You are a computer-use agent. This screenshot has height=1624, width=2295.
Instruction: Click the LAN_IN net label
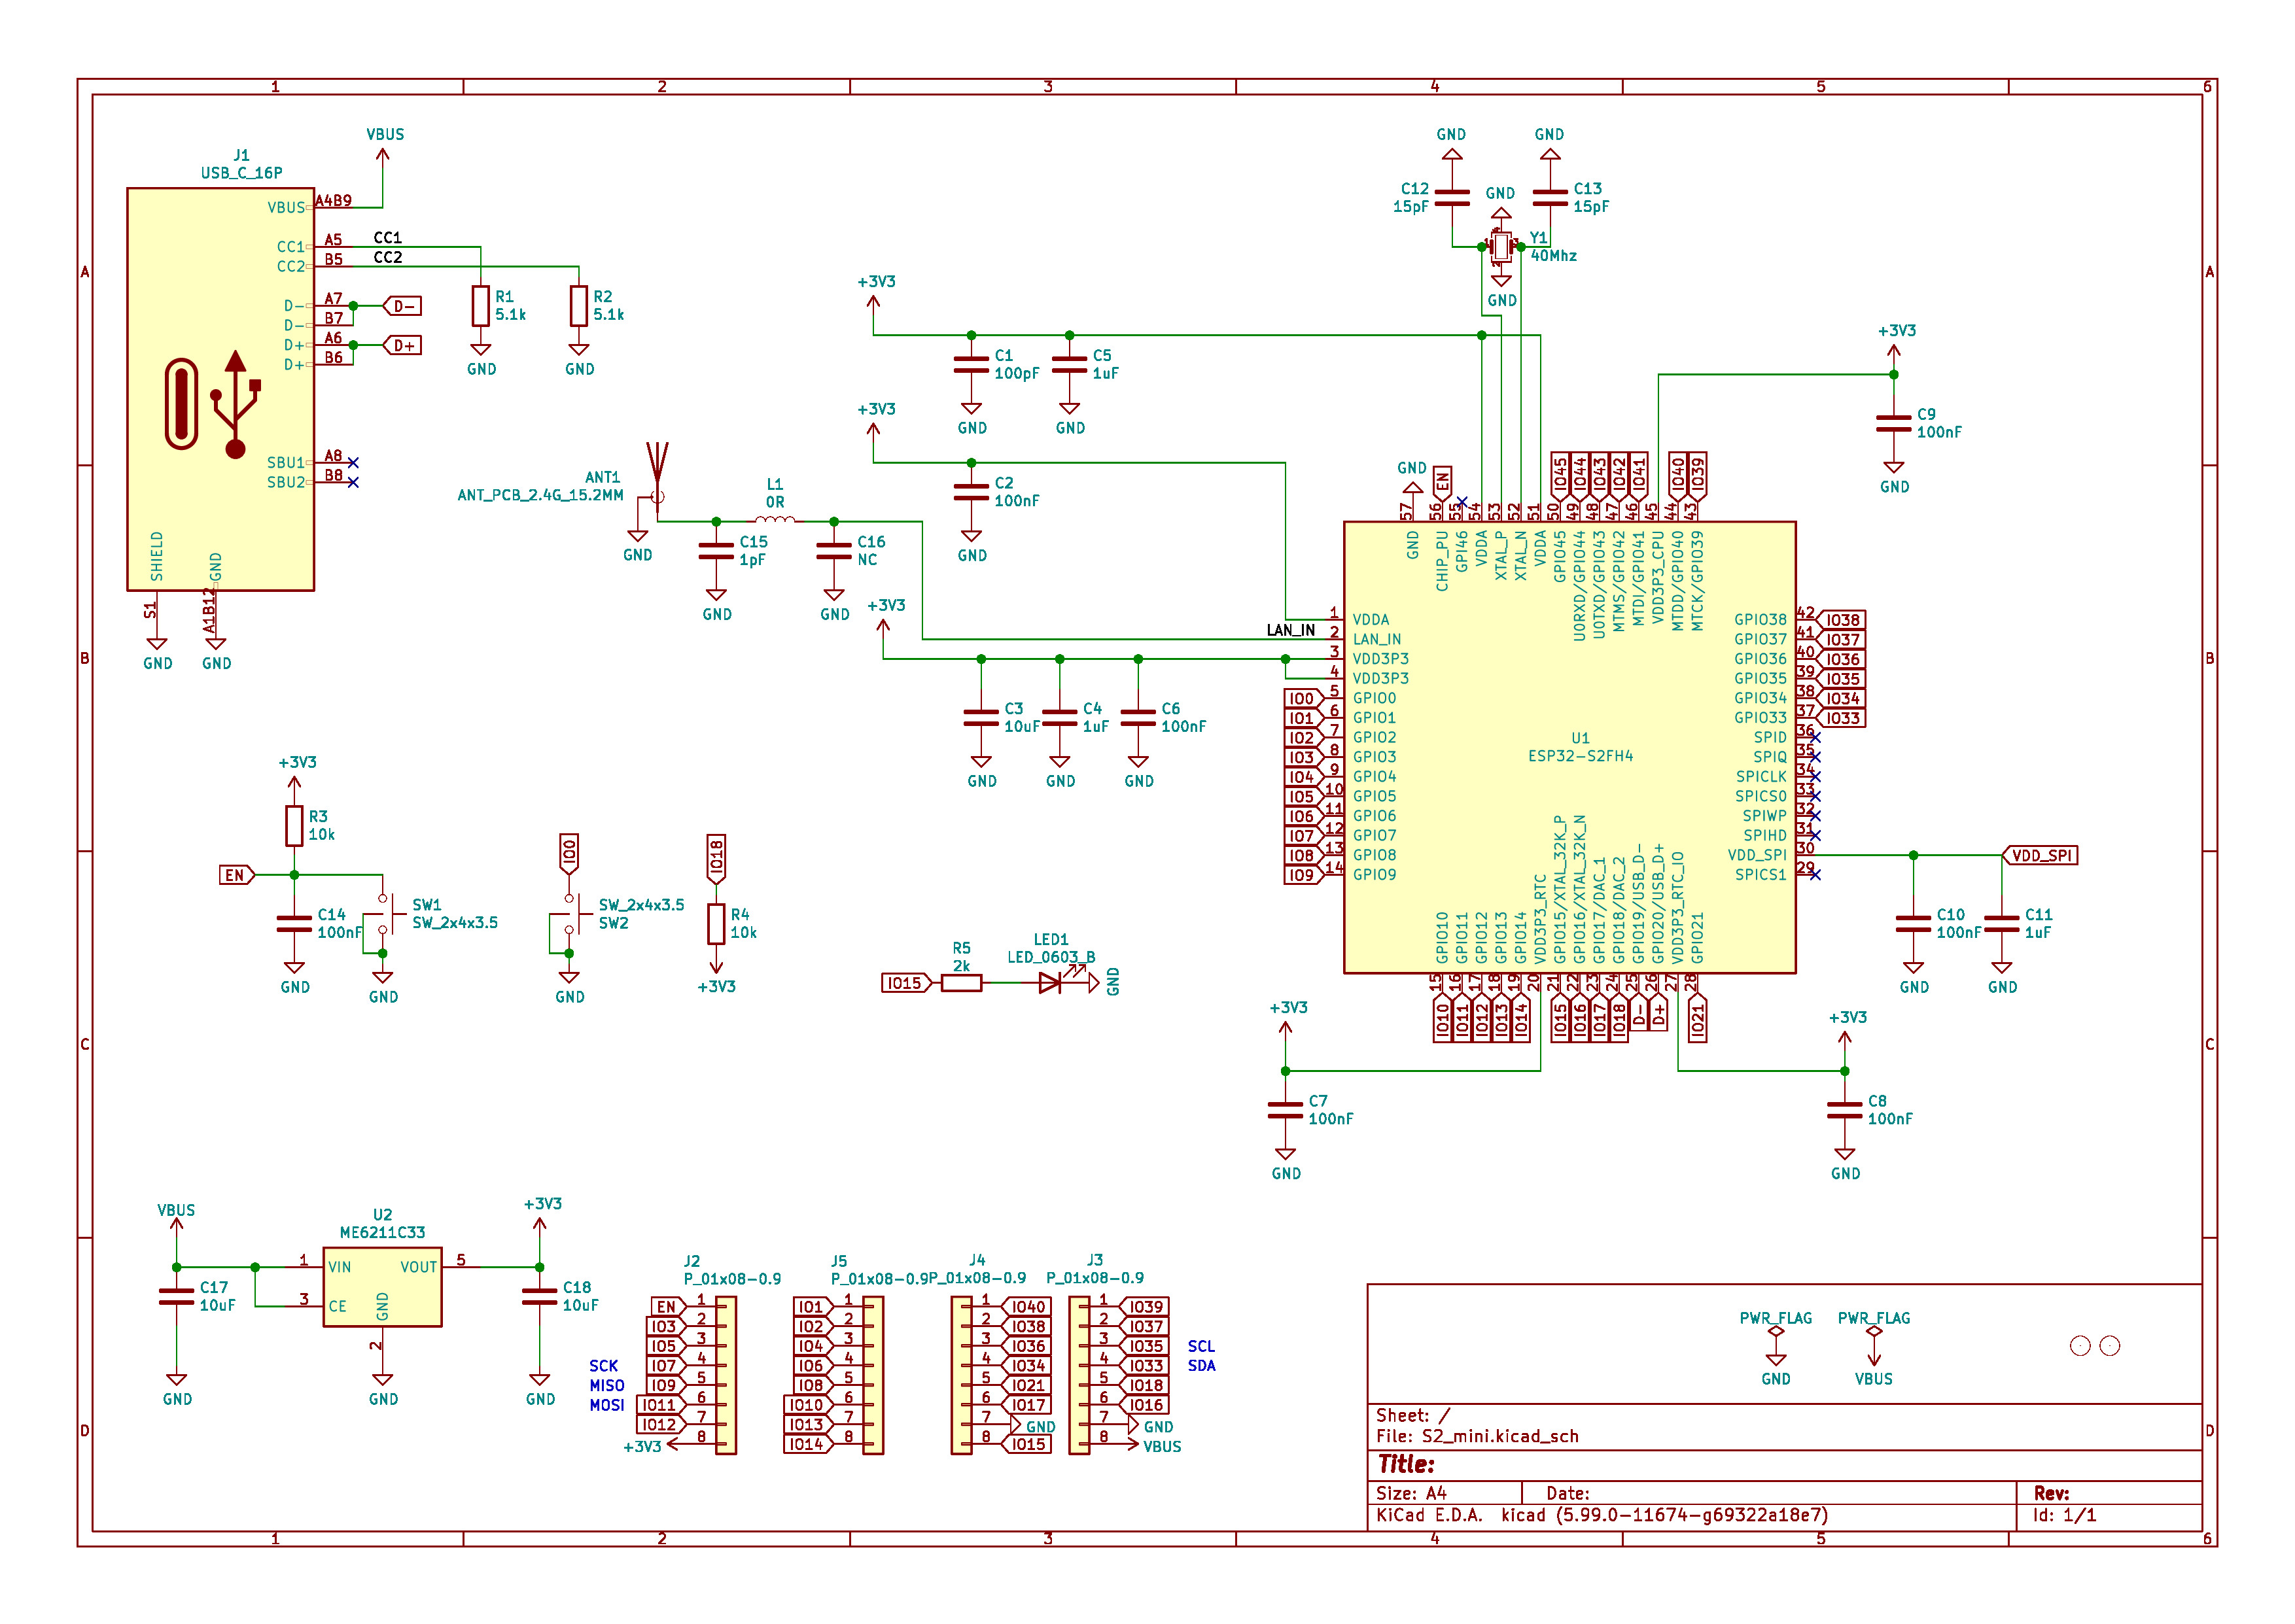coord(1290,630)
